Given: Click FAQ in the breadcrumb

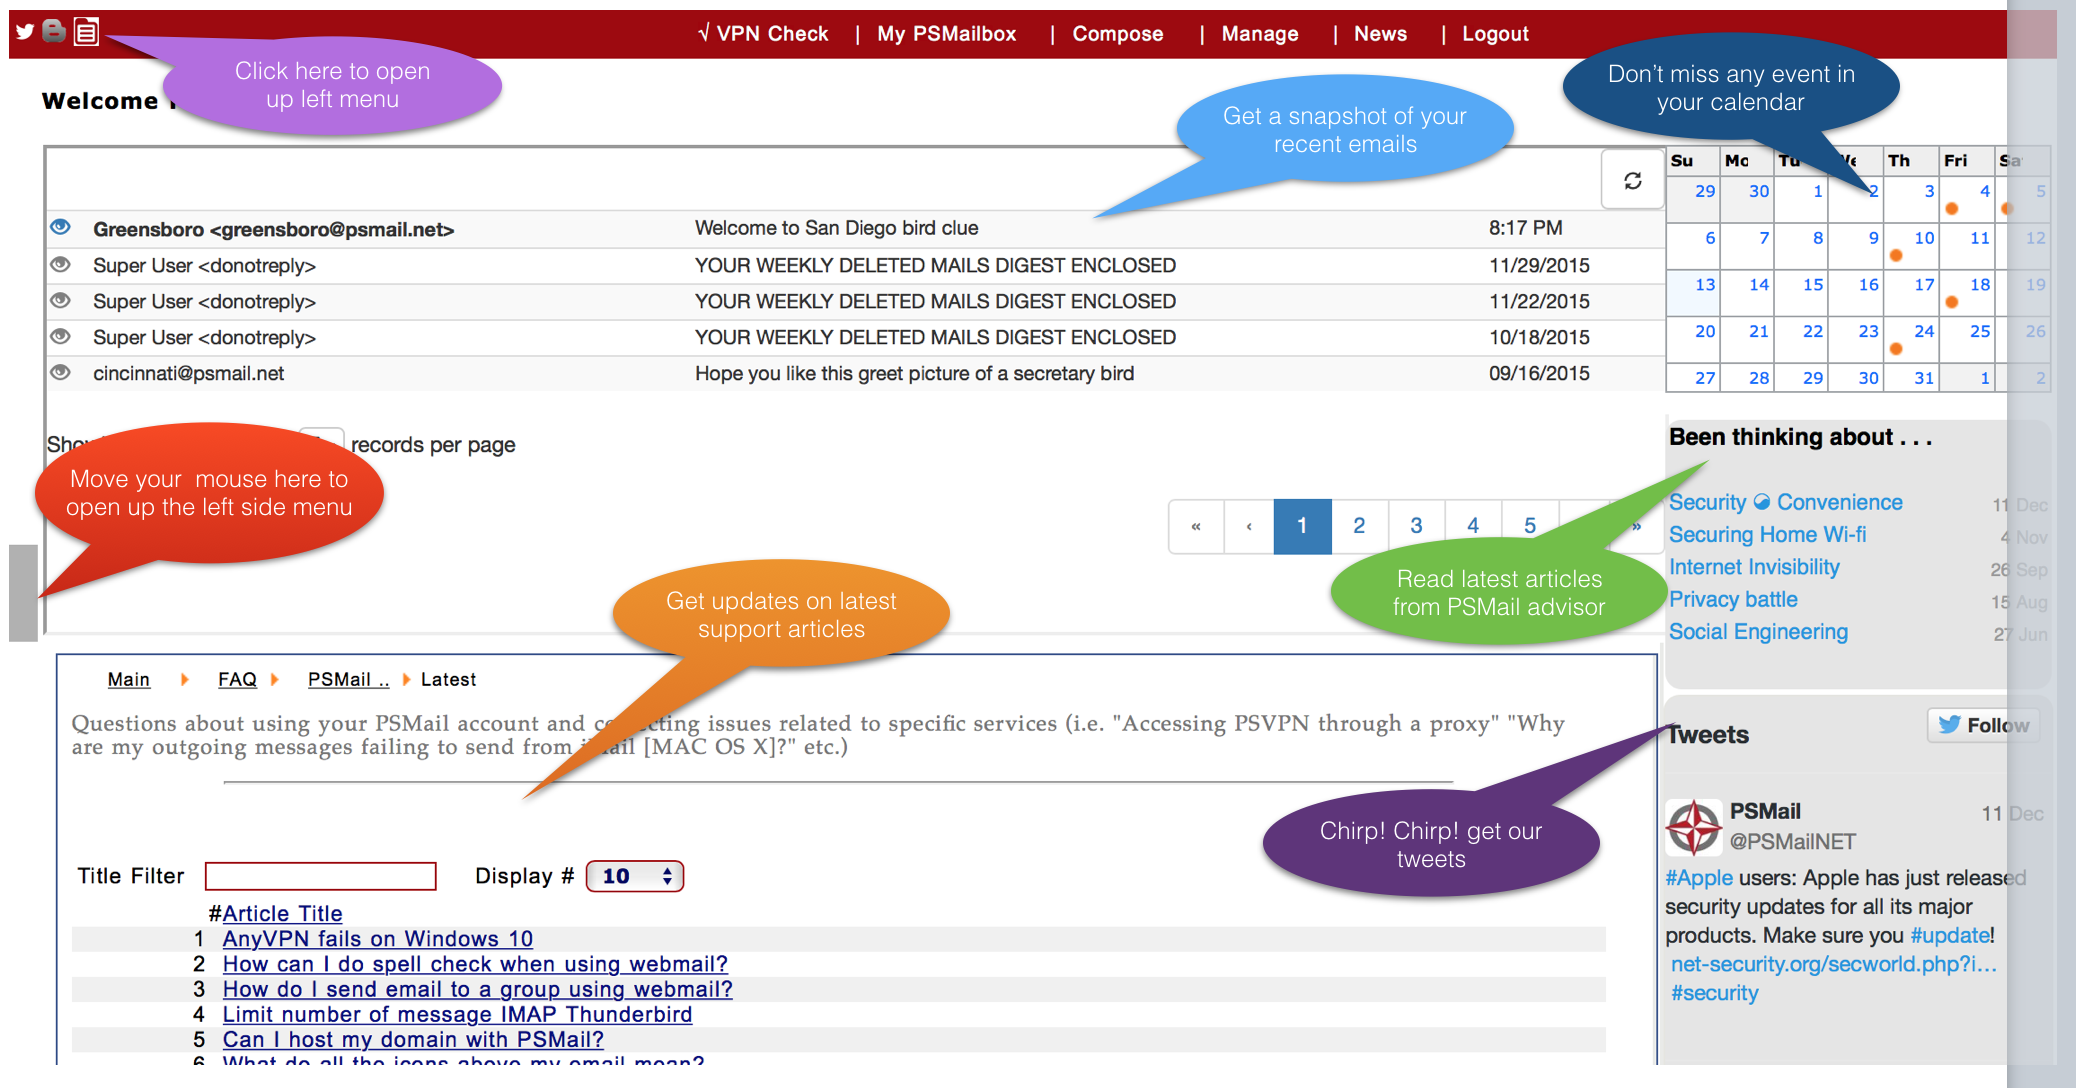Looking at the screenshot, I should (x=238, y=680).
